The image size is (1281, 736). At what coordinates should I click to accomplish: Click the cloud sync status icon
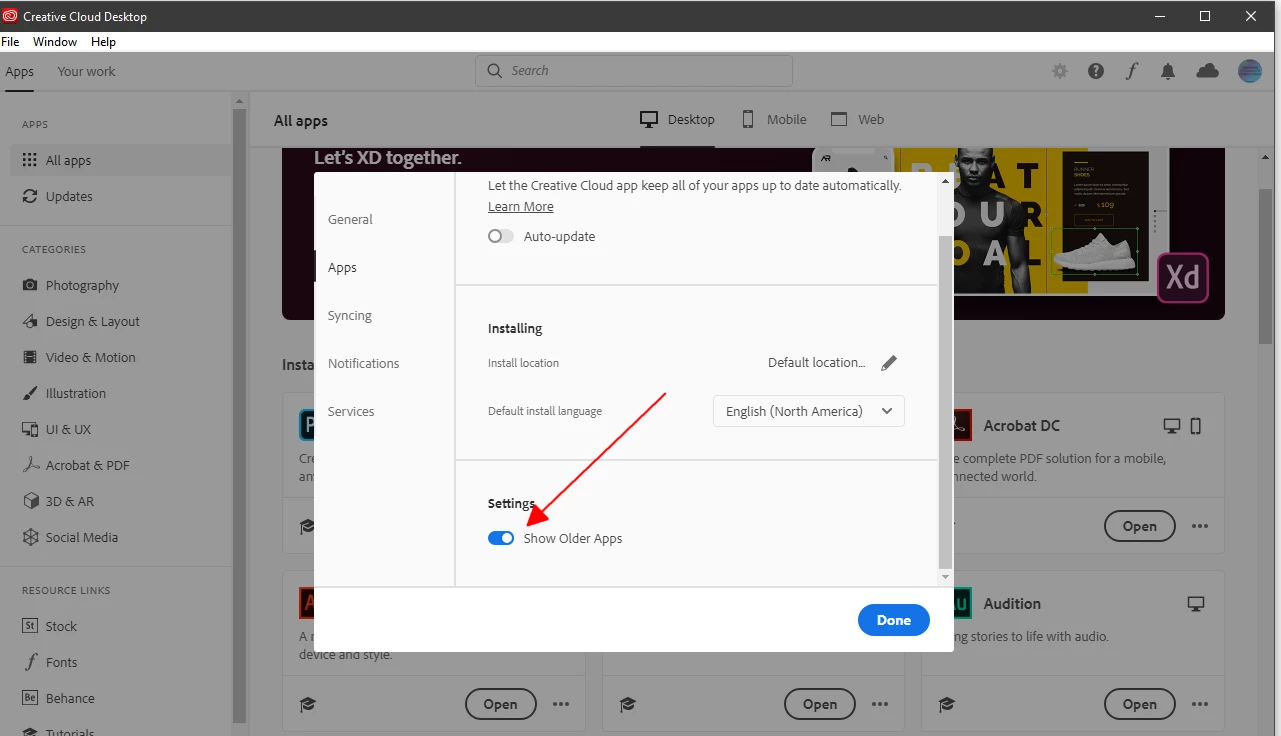pyautogui.click(x=1208, y=70)
